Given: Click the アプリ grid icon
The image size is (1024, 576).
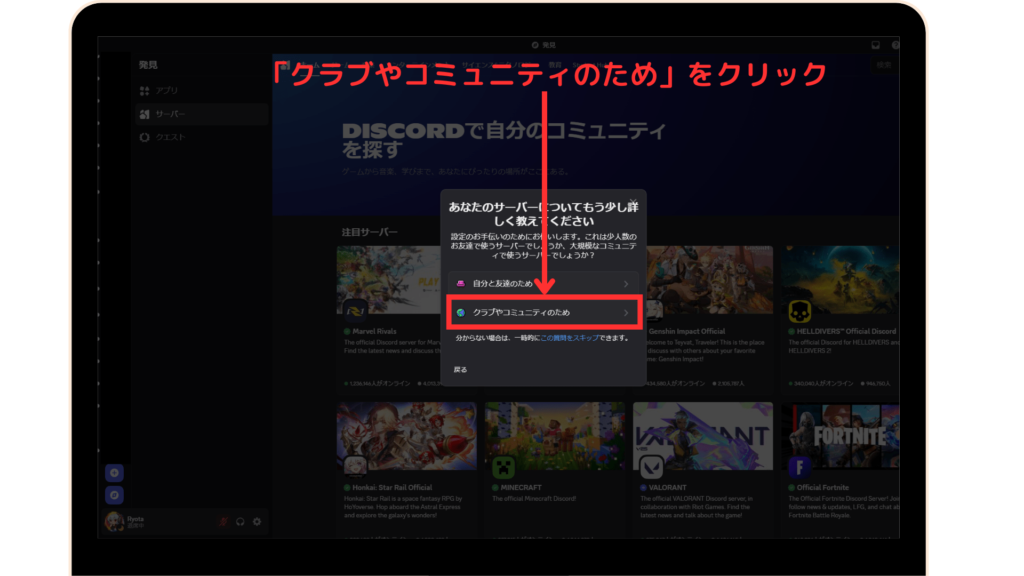Looking at the screenshot, I should click(x=144, y=90).
